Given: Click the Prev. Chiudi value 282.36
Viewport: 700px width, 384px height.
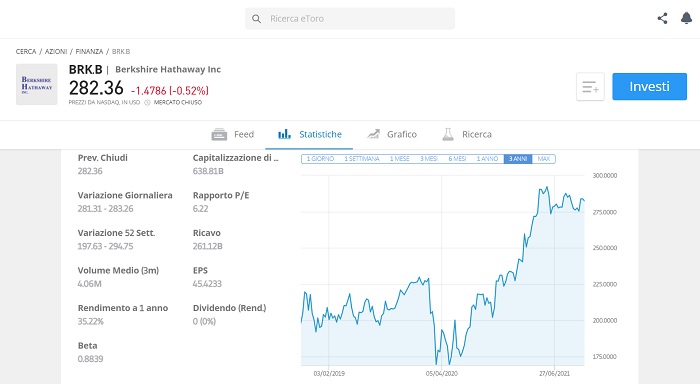Looking at the screenshot, I should click(90, 171).
